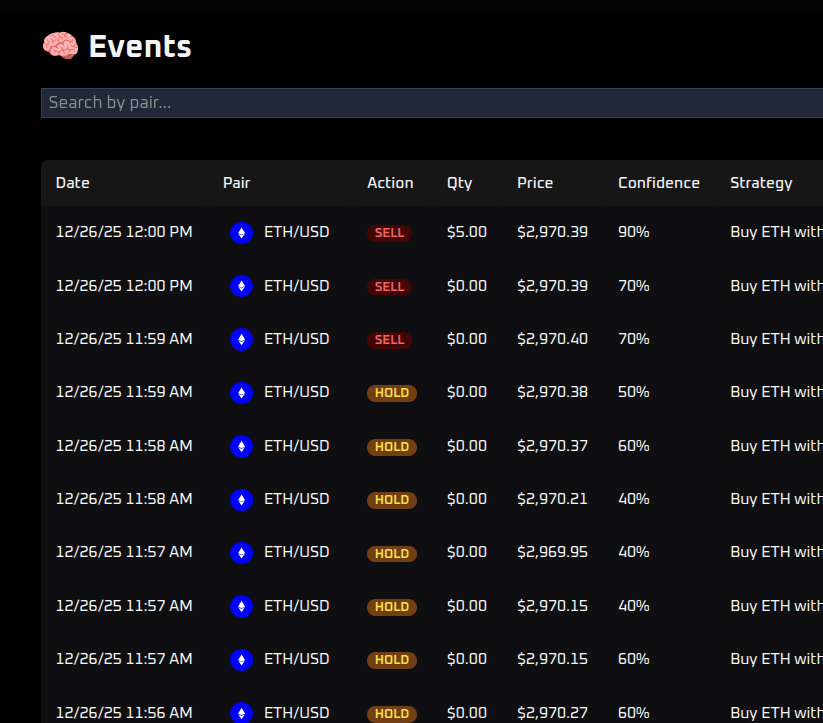The image size is (823, 723).
Task: Click the brain icon next to Events
Action: (x=60, y=45)
